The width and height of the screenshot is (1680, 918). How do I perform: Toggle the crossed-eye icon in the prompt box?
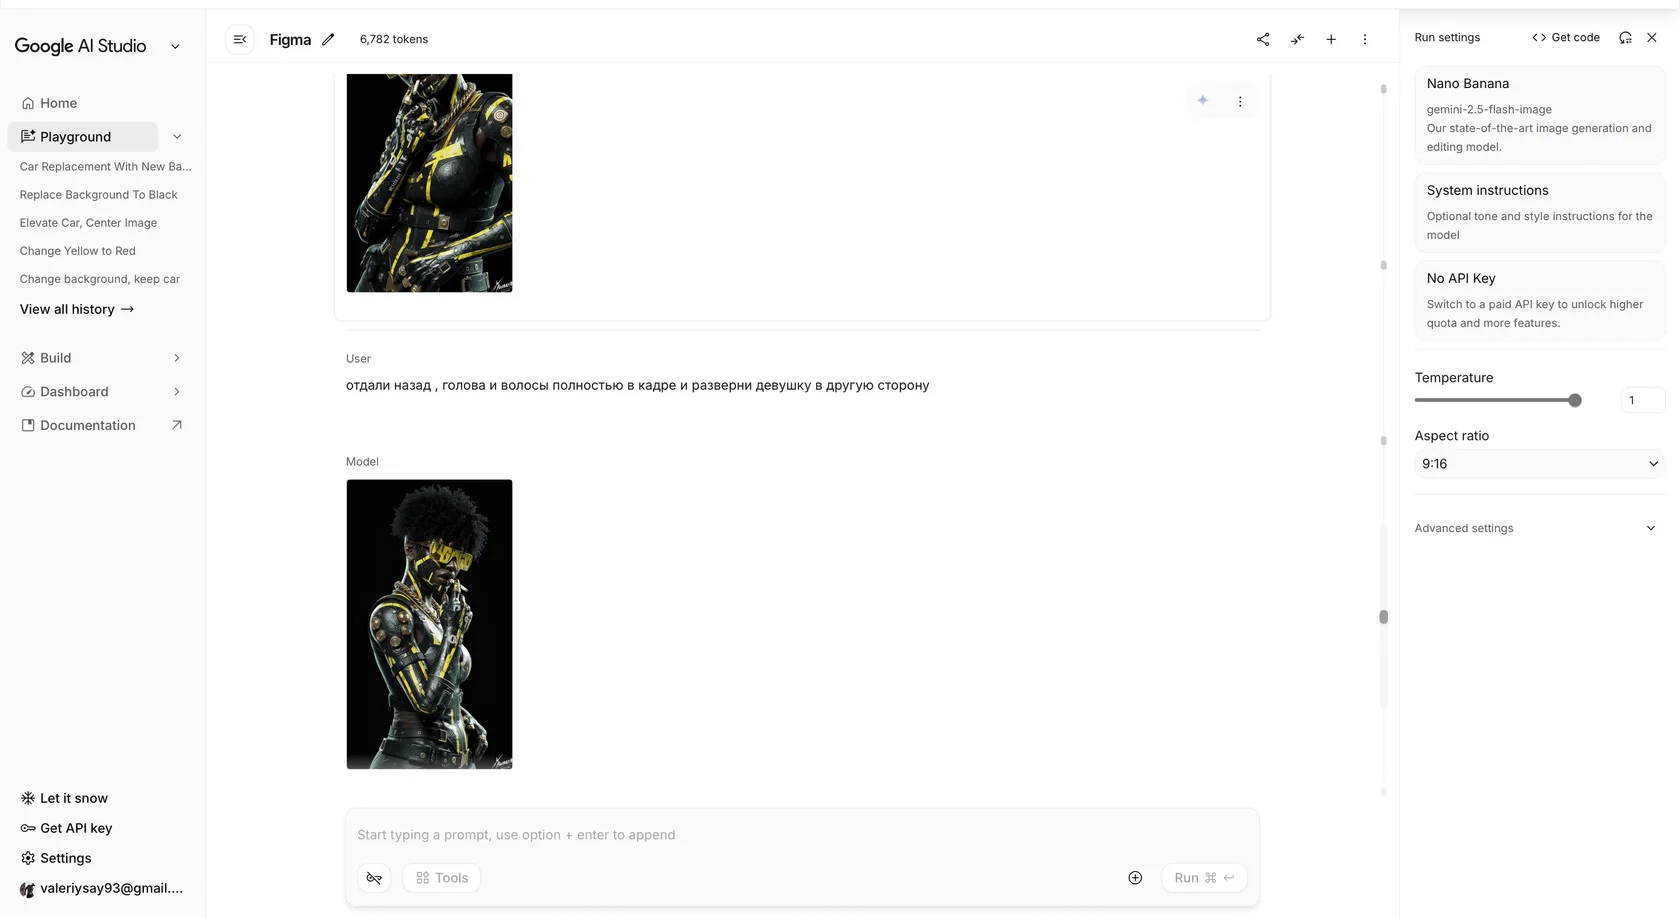click(374, 878)
